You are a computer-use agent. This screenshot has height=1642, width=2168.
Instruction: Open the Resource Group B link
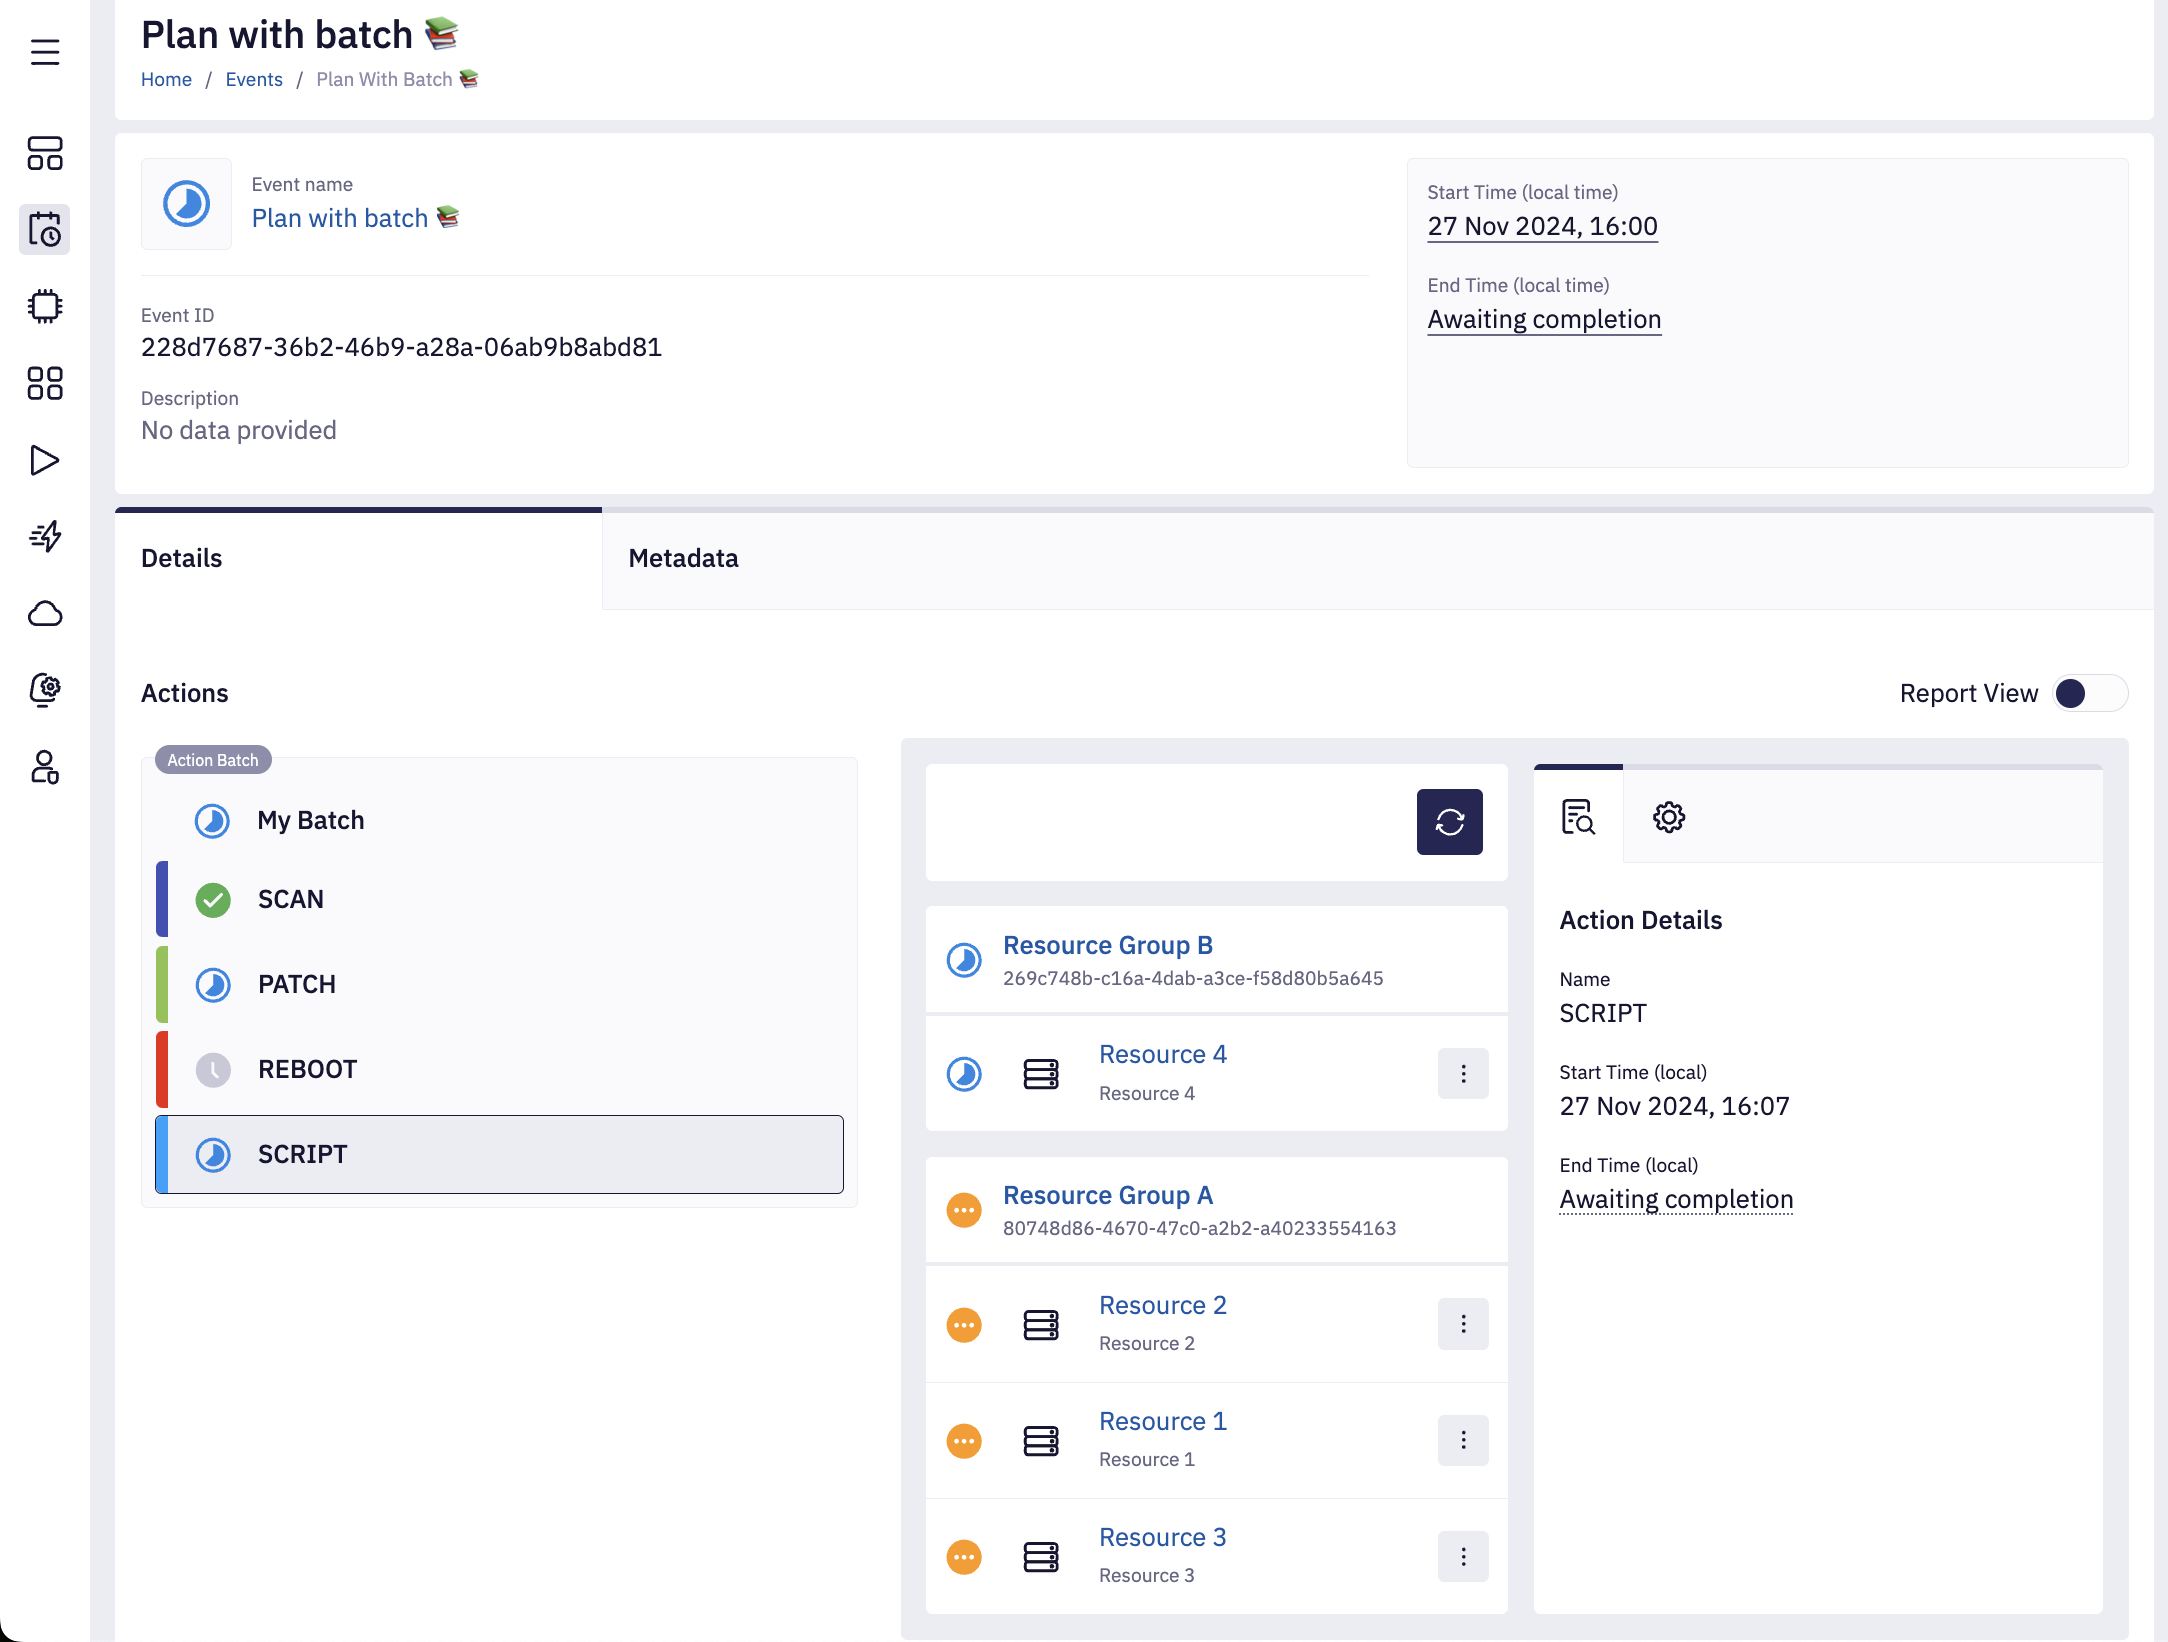tap(1108, 945)
